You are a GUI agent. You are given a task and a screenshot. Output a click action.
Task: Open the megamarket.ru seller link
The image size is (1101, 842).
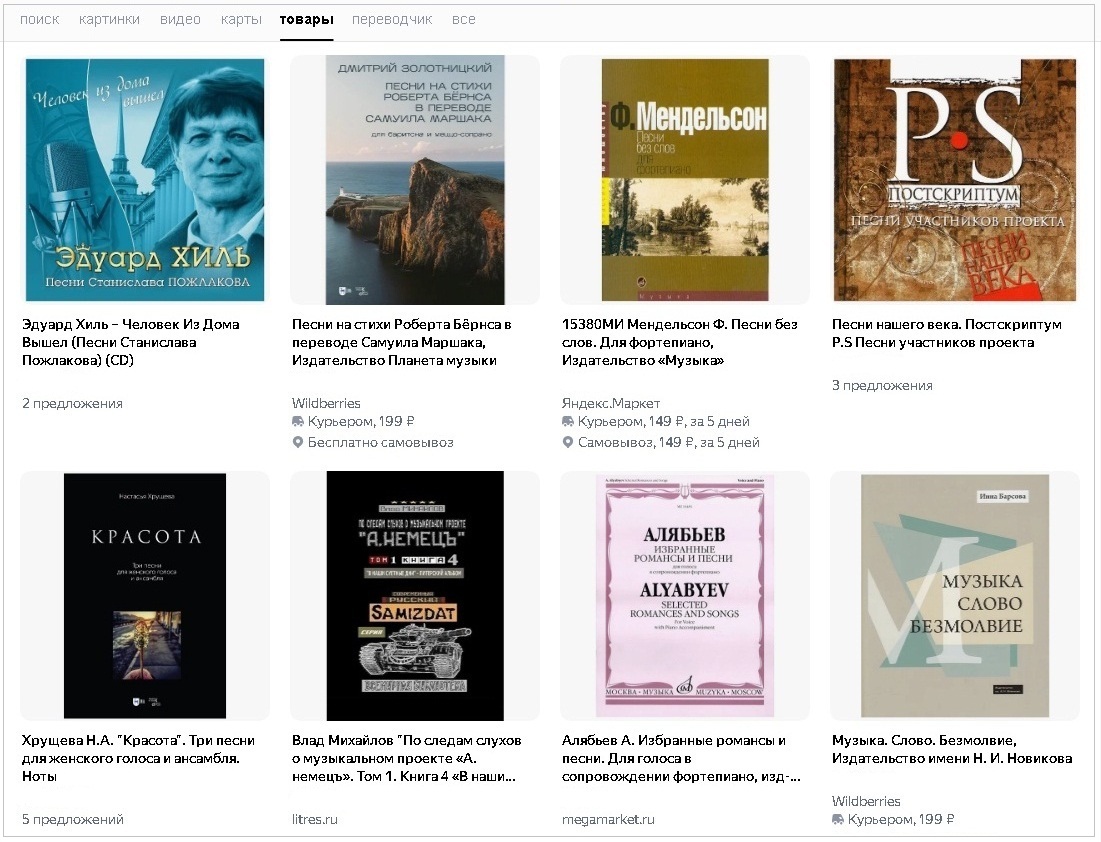pos(608,819)
